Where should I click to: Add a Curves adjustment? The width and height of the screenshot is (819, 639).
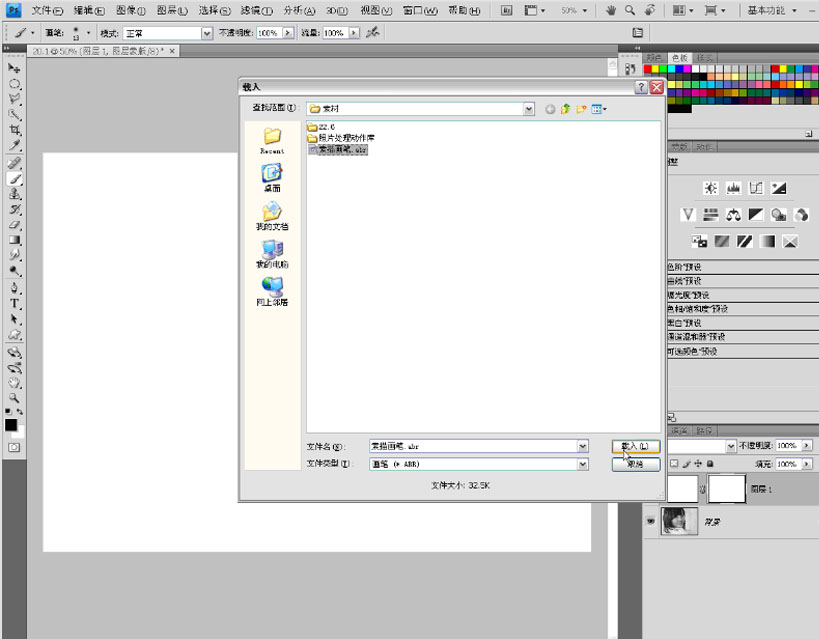(x=756, y=188)
